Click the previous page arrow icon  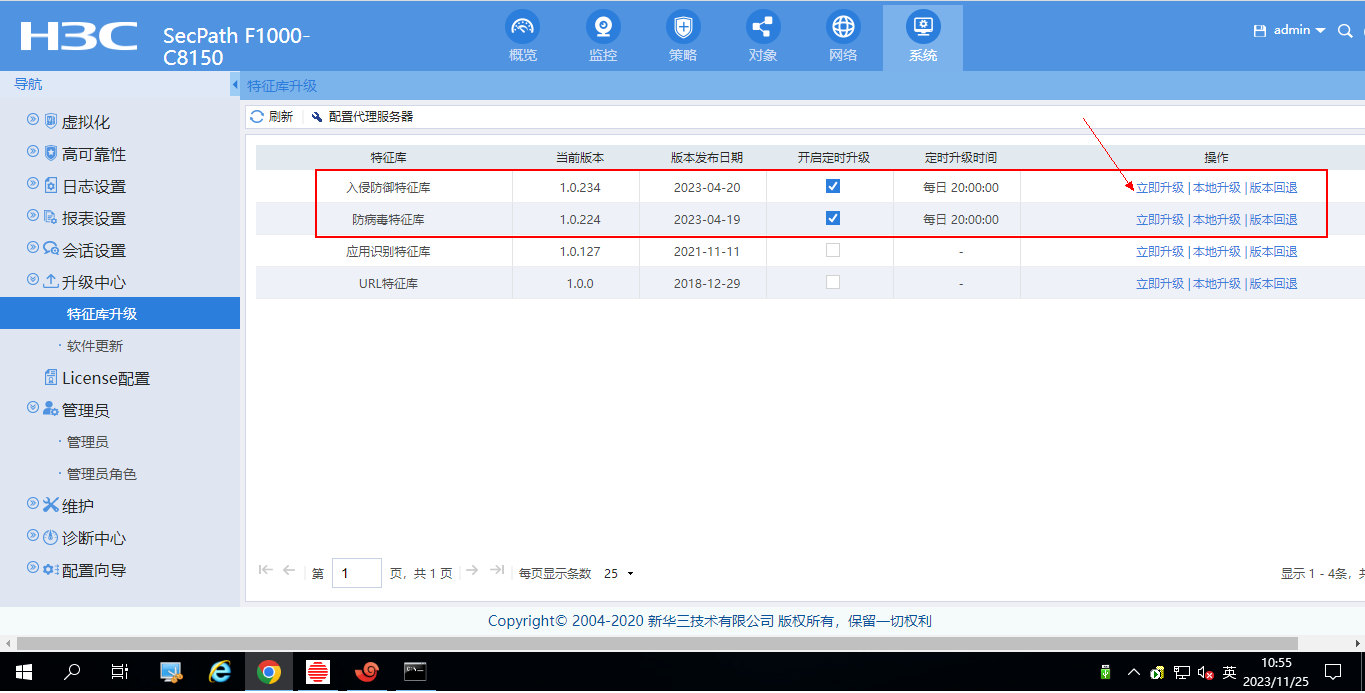coord(289,570)
